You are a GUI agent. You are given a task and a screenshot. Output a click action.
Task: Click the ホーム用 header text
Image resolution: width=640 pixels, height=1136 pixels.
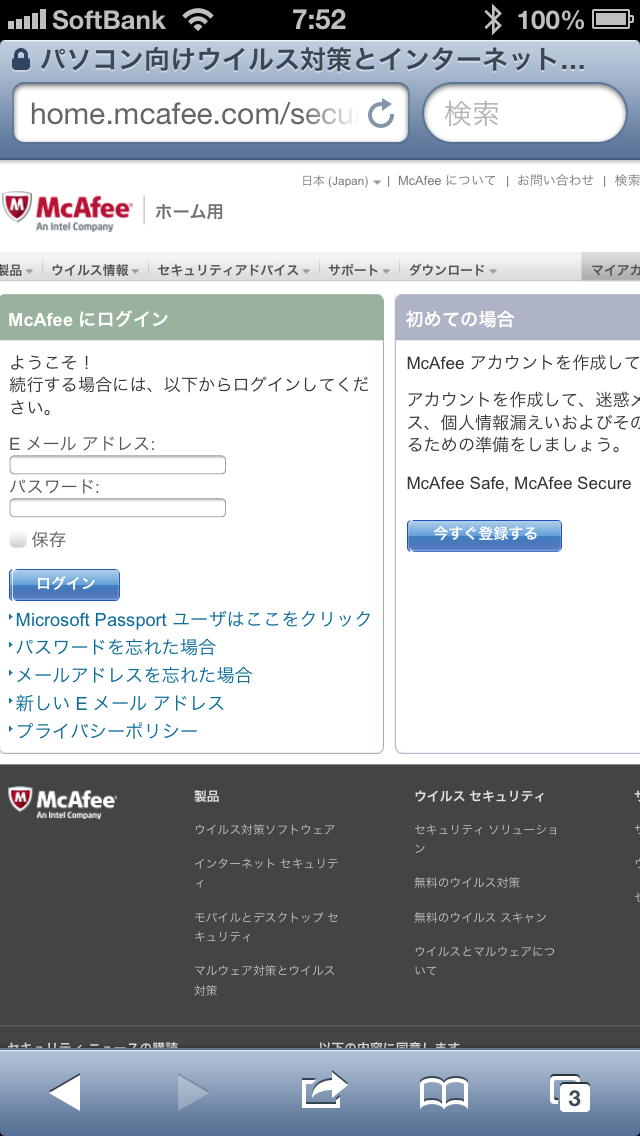click(189, 212)
